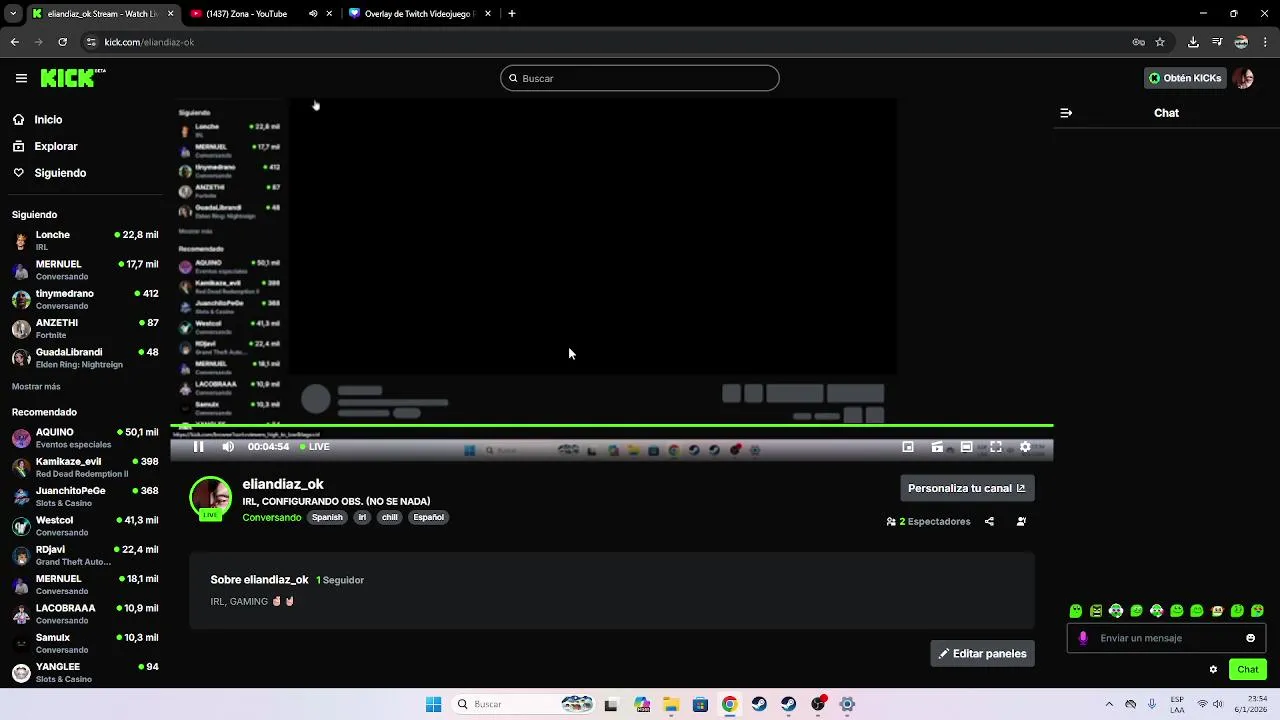
Task: Click the user moderation icon beside share
Action: pos(1021,521)
